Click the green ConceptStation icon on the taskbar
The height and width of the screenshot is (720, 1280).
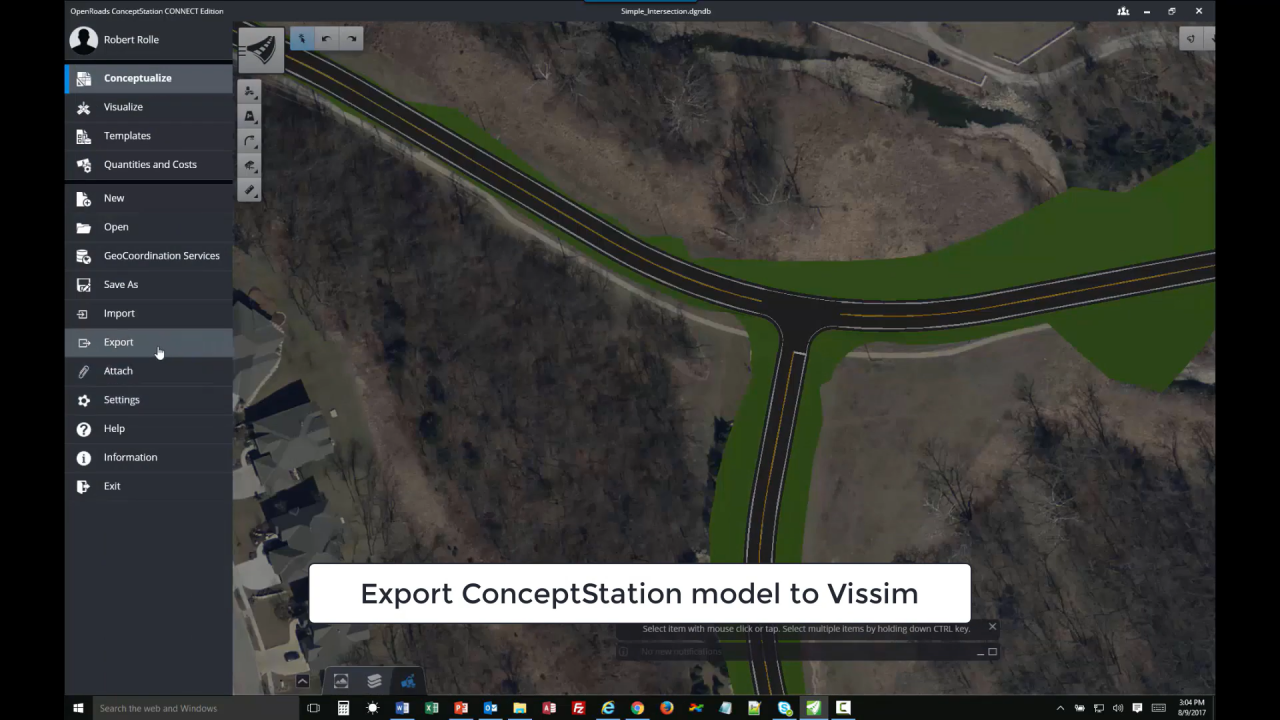[x=814, y=708]
